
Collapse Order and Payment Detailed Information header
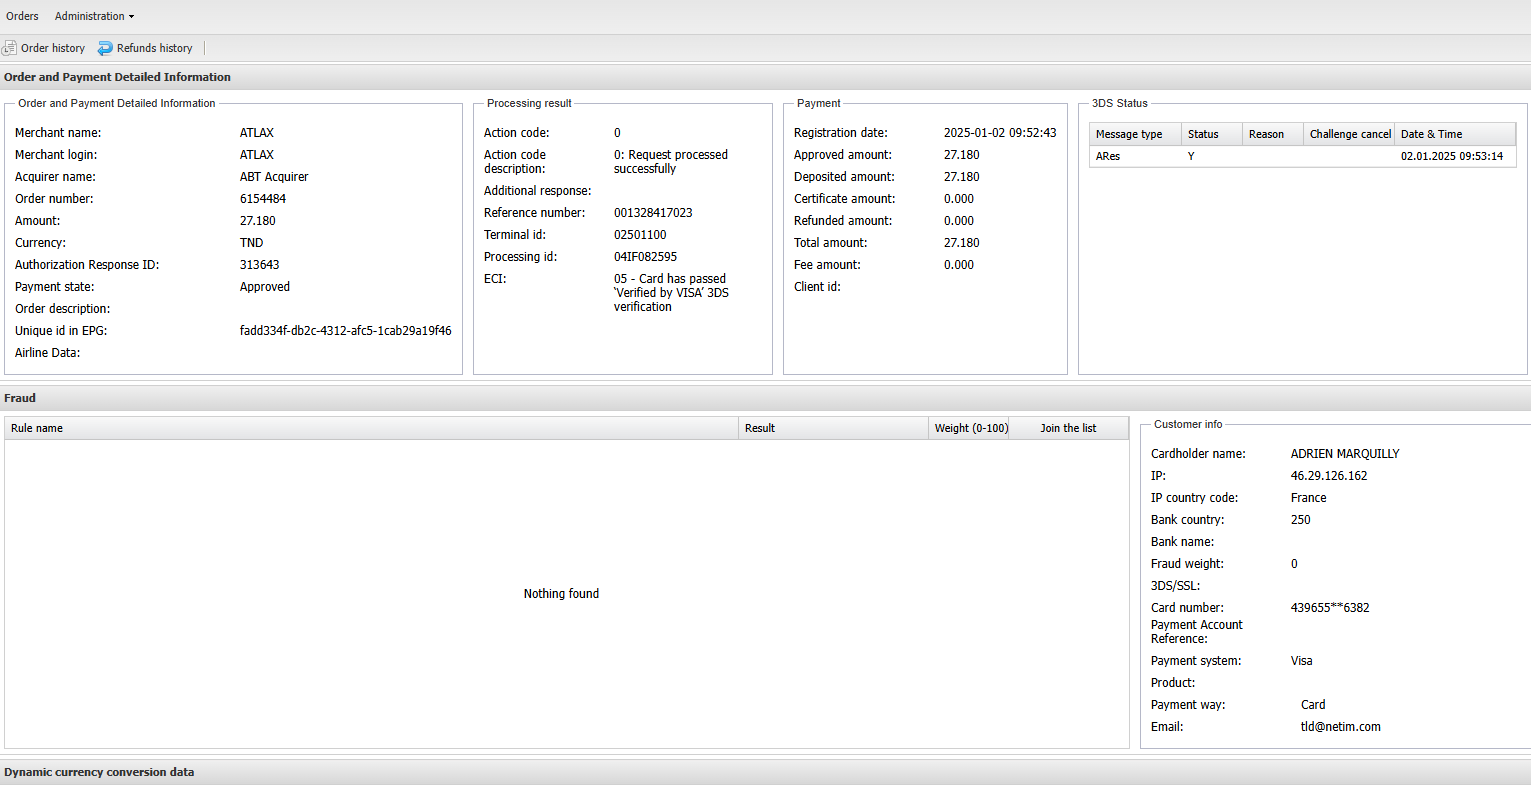pos(117,77)
